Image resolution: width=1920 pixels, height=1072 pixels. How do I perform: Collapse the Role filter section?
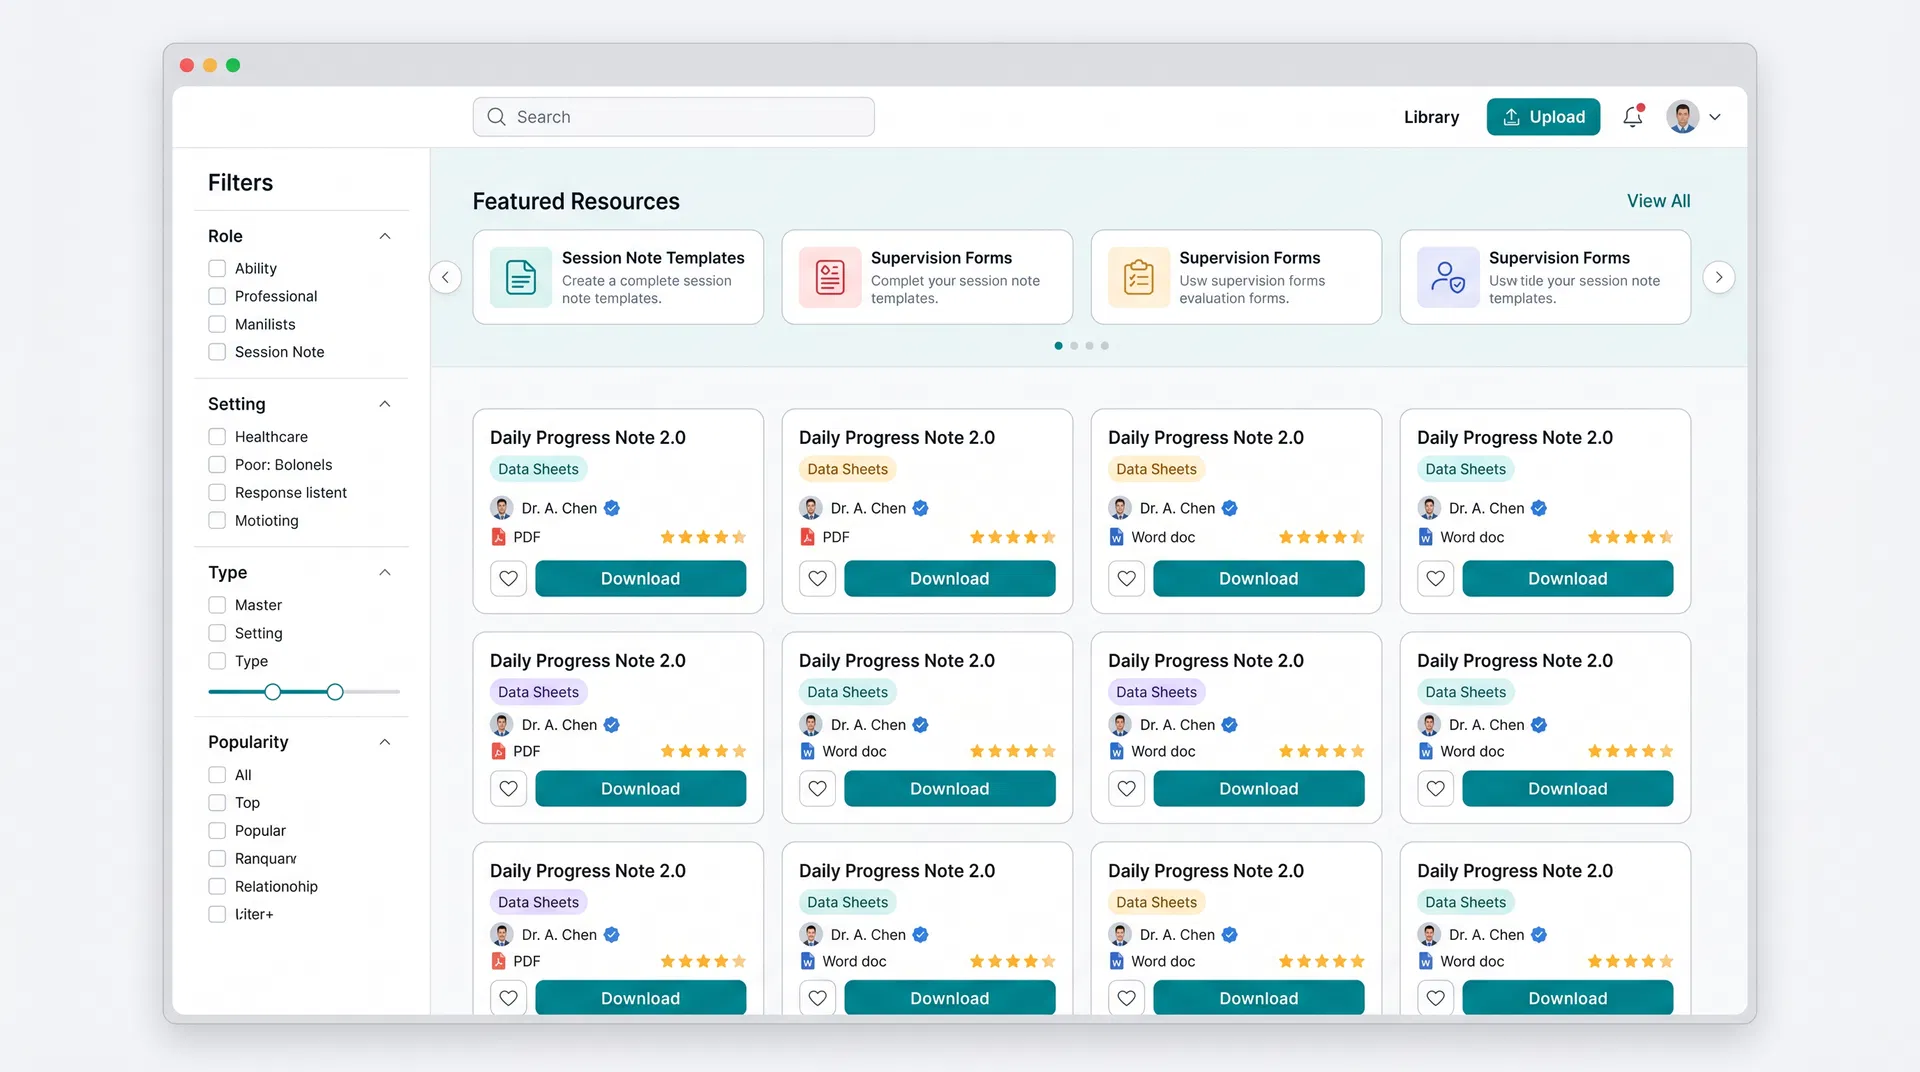(385, 236)
